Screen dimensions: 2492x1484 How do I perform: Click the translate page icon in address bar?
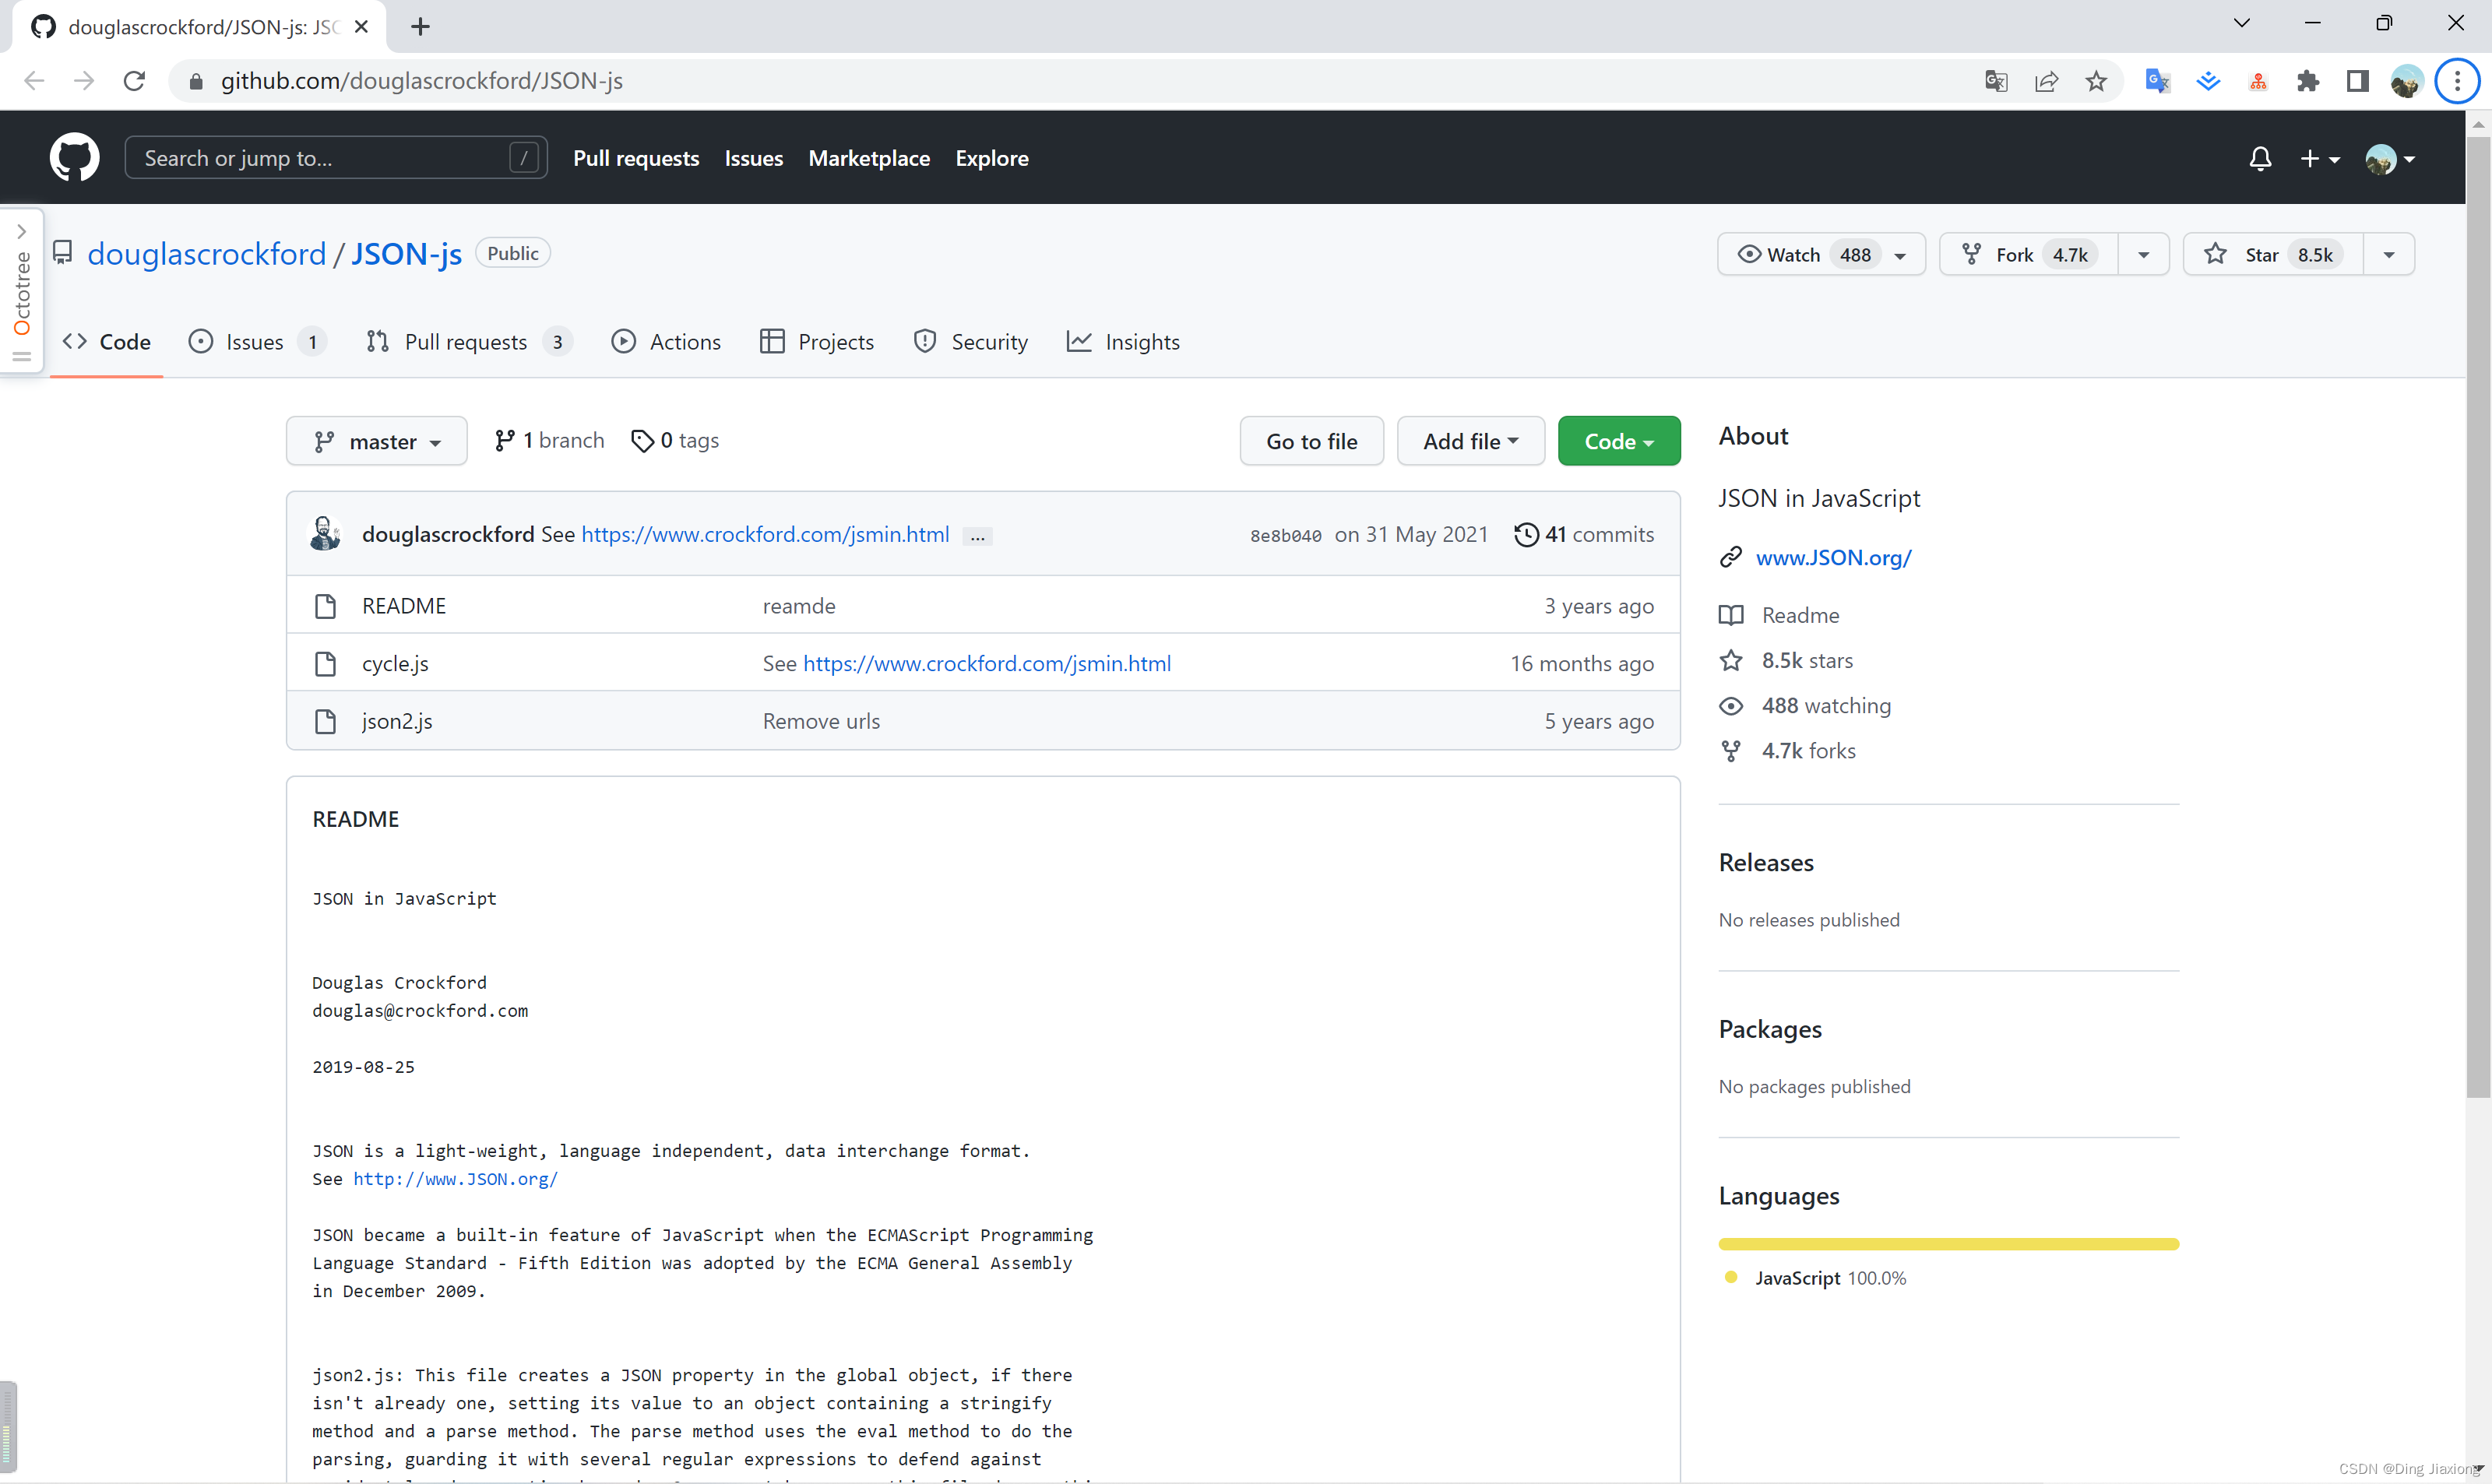[x=1996, y=81]
